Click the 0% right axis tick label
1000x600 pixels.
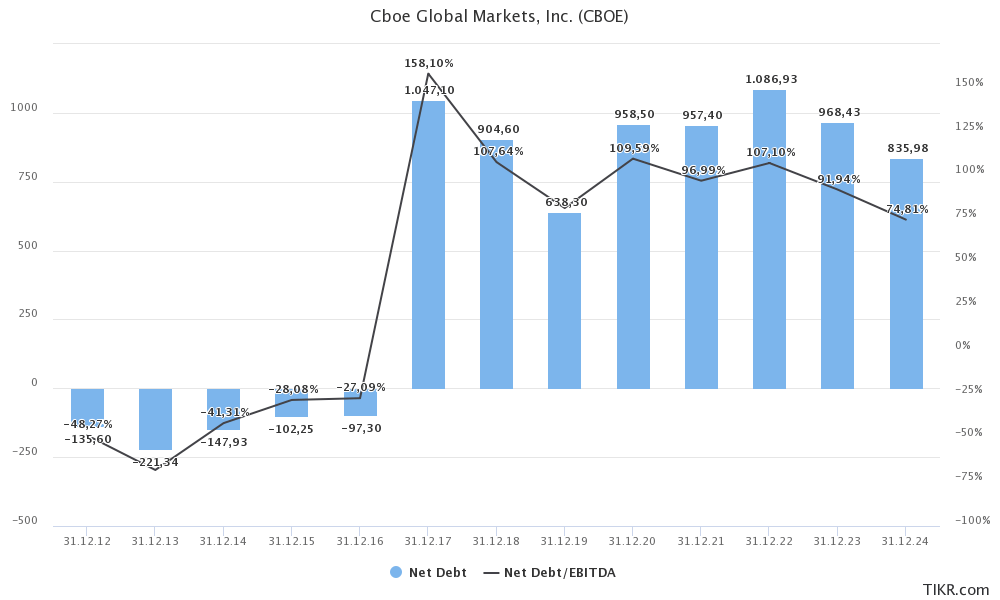962,345
